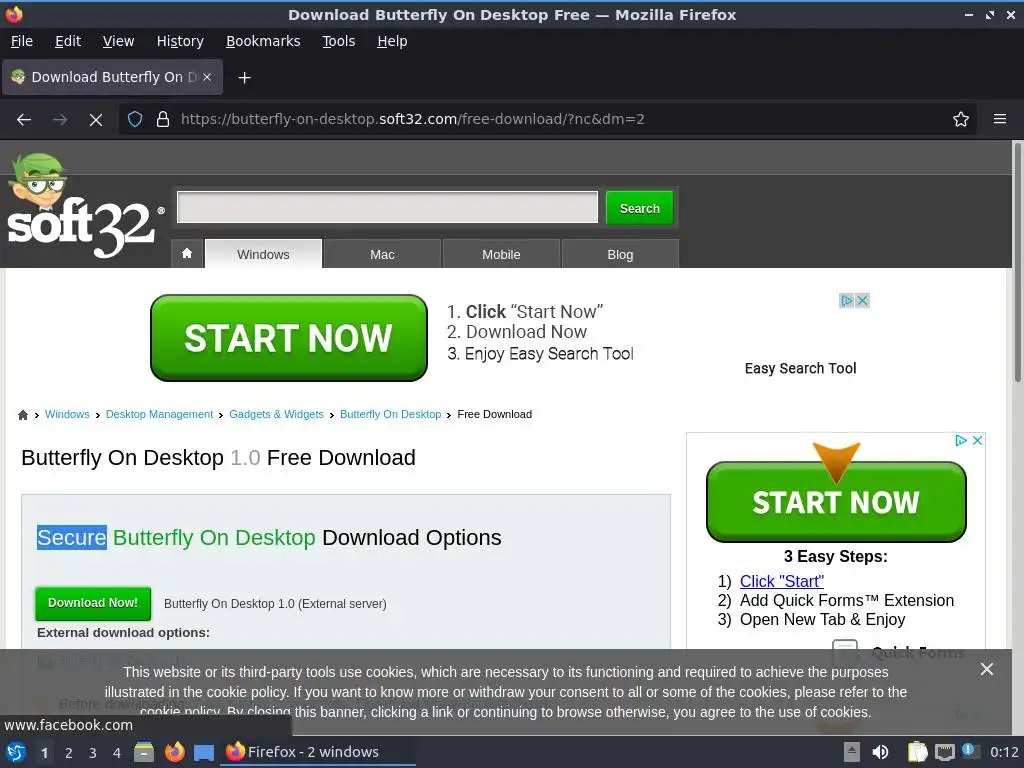Image resolution: width=1024 pixels, height=768 pixels.
Task: Click the highlighted word Secure
Action: (71, 537)
